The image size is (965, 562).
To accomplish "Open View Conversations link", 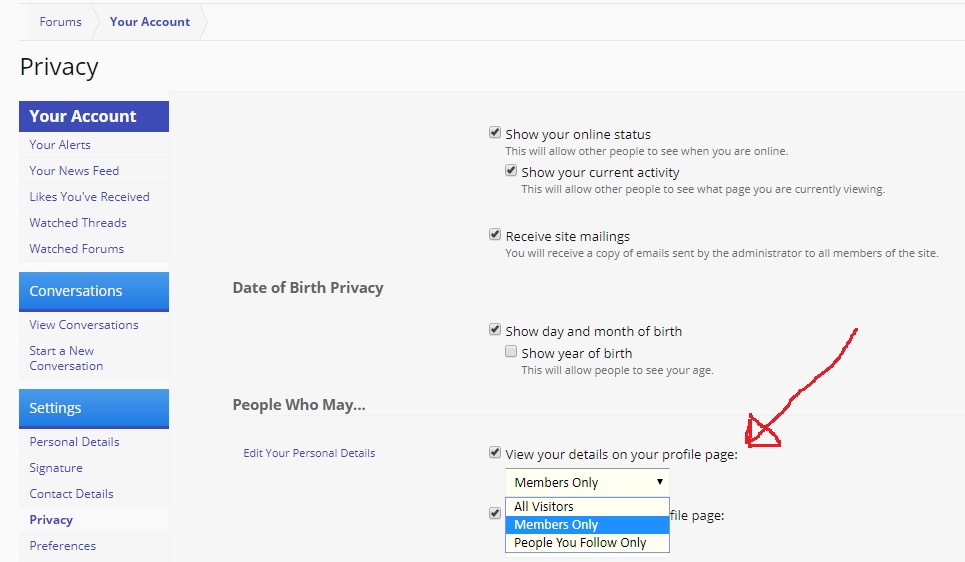I will (x=84, y=325).
